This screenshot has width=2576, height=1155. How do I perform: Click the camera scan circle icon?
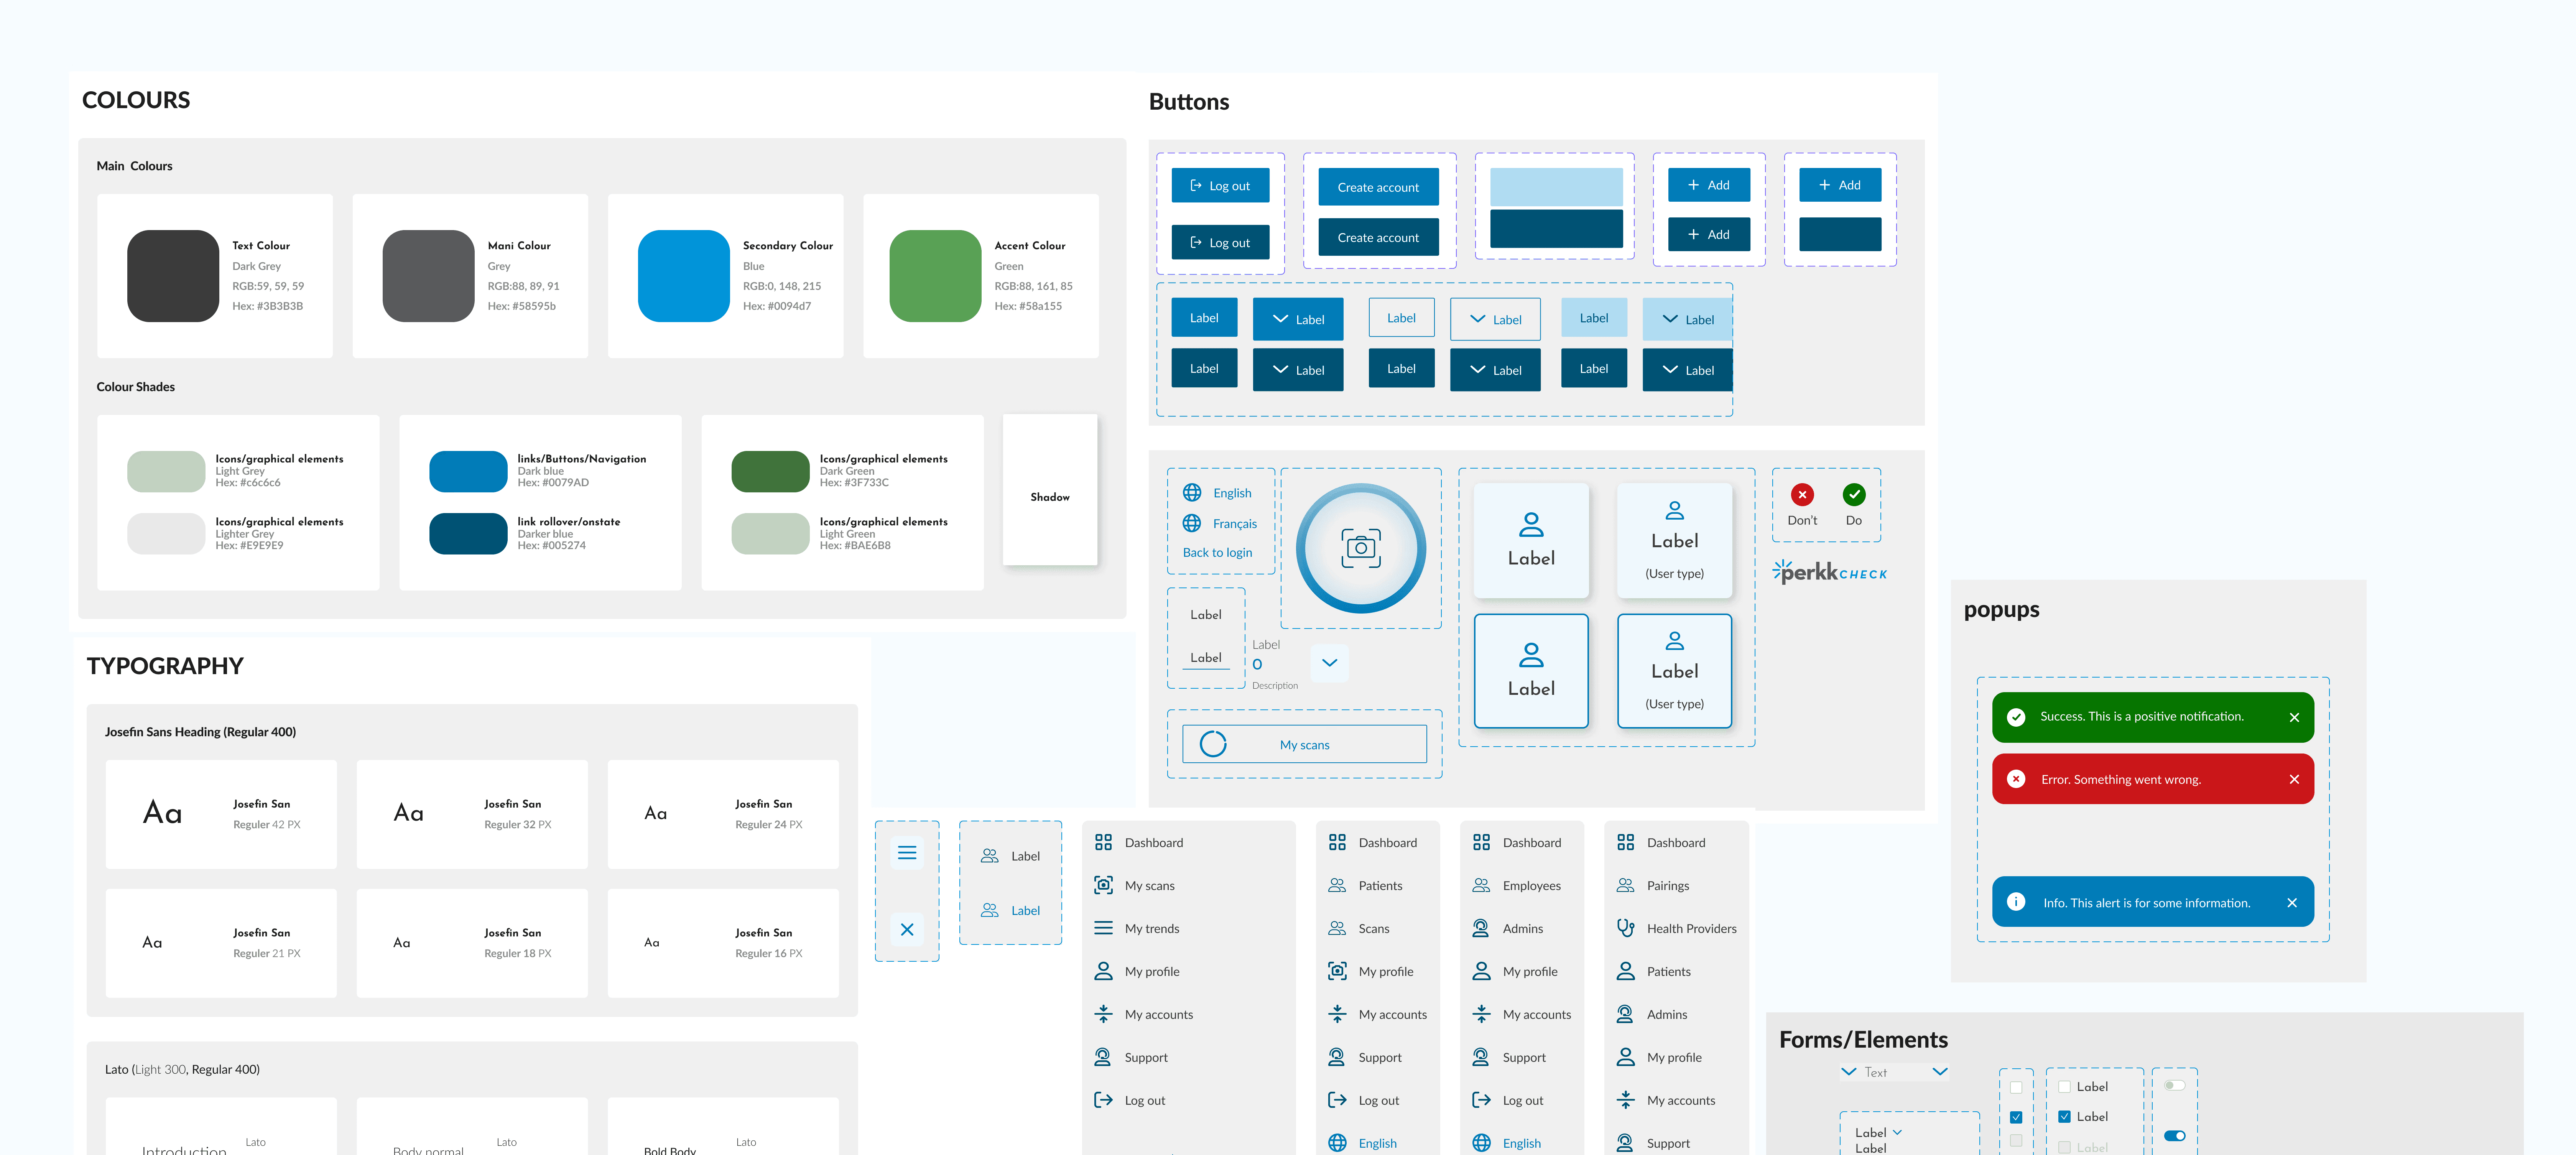pos(1360,548)
